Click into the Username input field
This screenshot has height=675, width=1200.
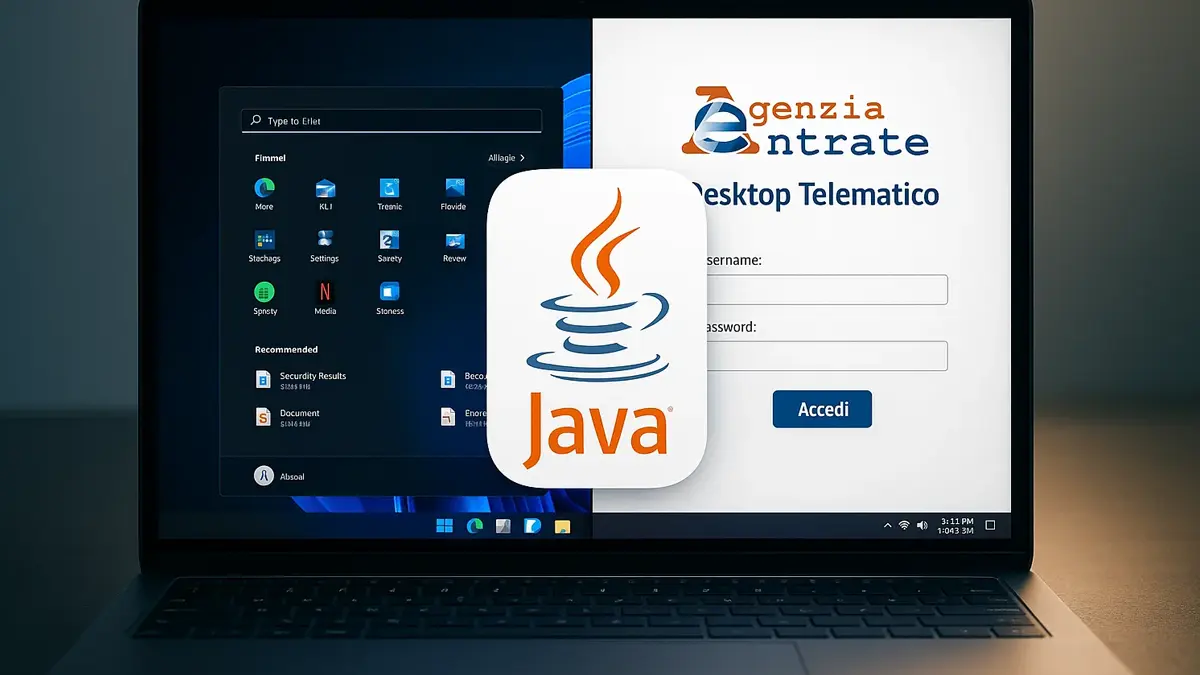pos(828,290)
